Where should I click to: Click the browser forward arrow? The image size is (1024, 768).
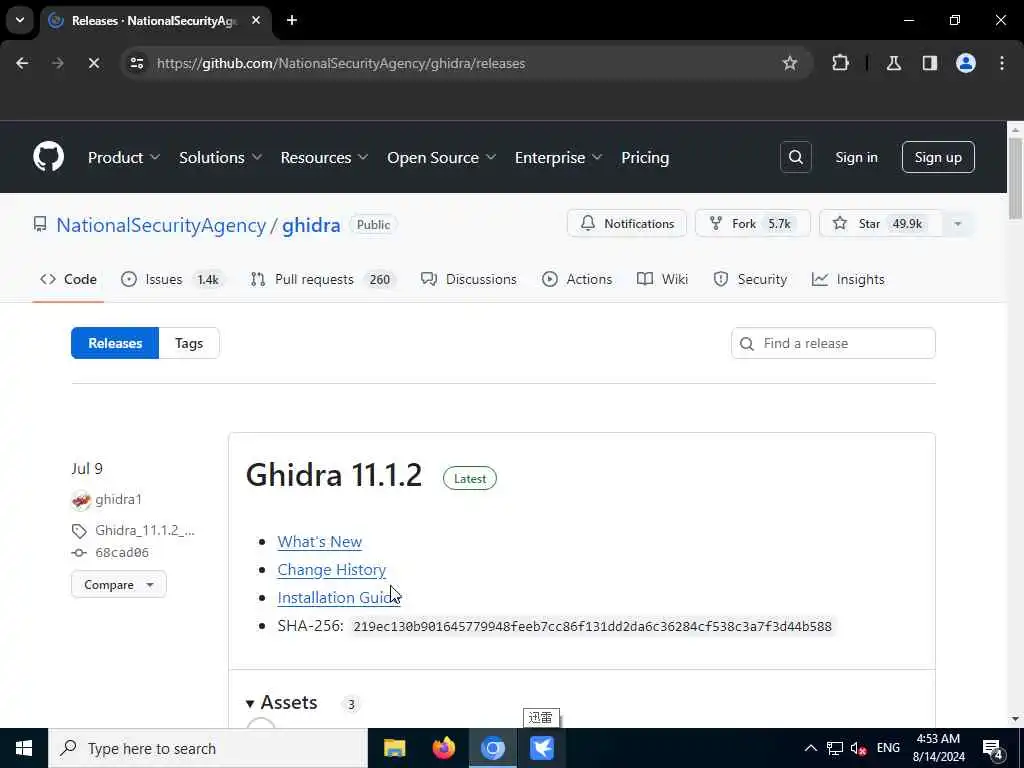point(58,63)
